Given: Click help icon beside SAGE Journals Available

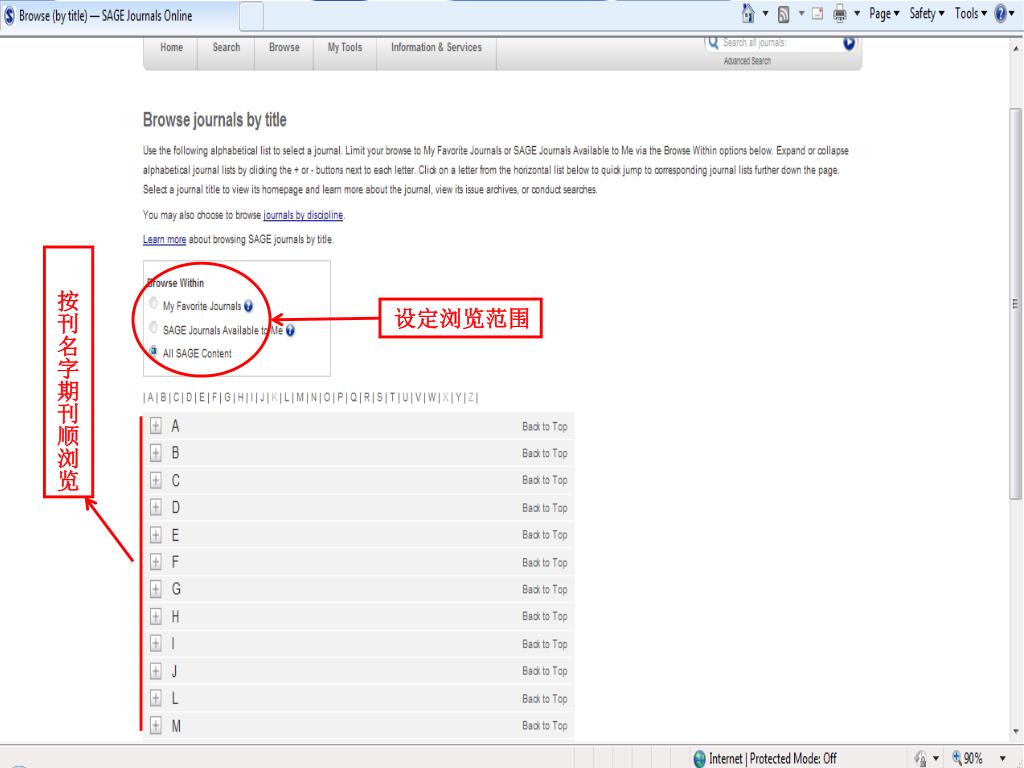Looking at the screenshot, I should [290, 330].
